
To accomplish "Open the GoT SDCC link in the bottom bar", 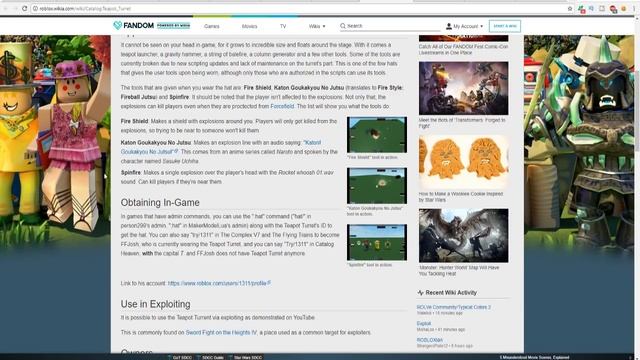I will 182,358.
